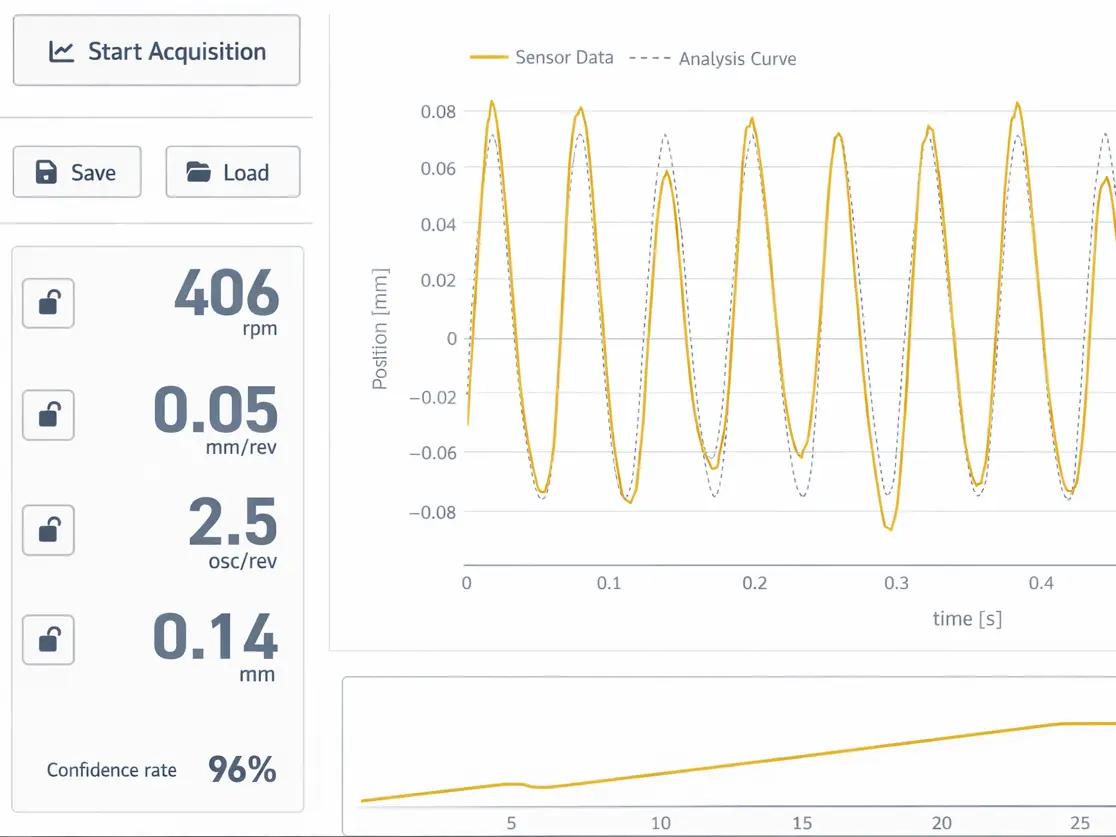The height and width of the screenshot is (837, 1116).
Task: Click the padlock icon next to 2.5 osc/rev
Action: (48, 531)
